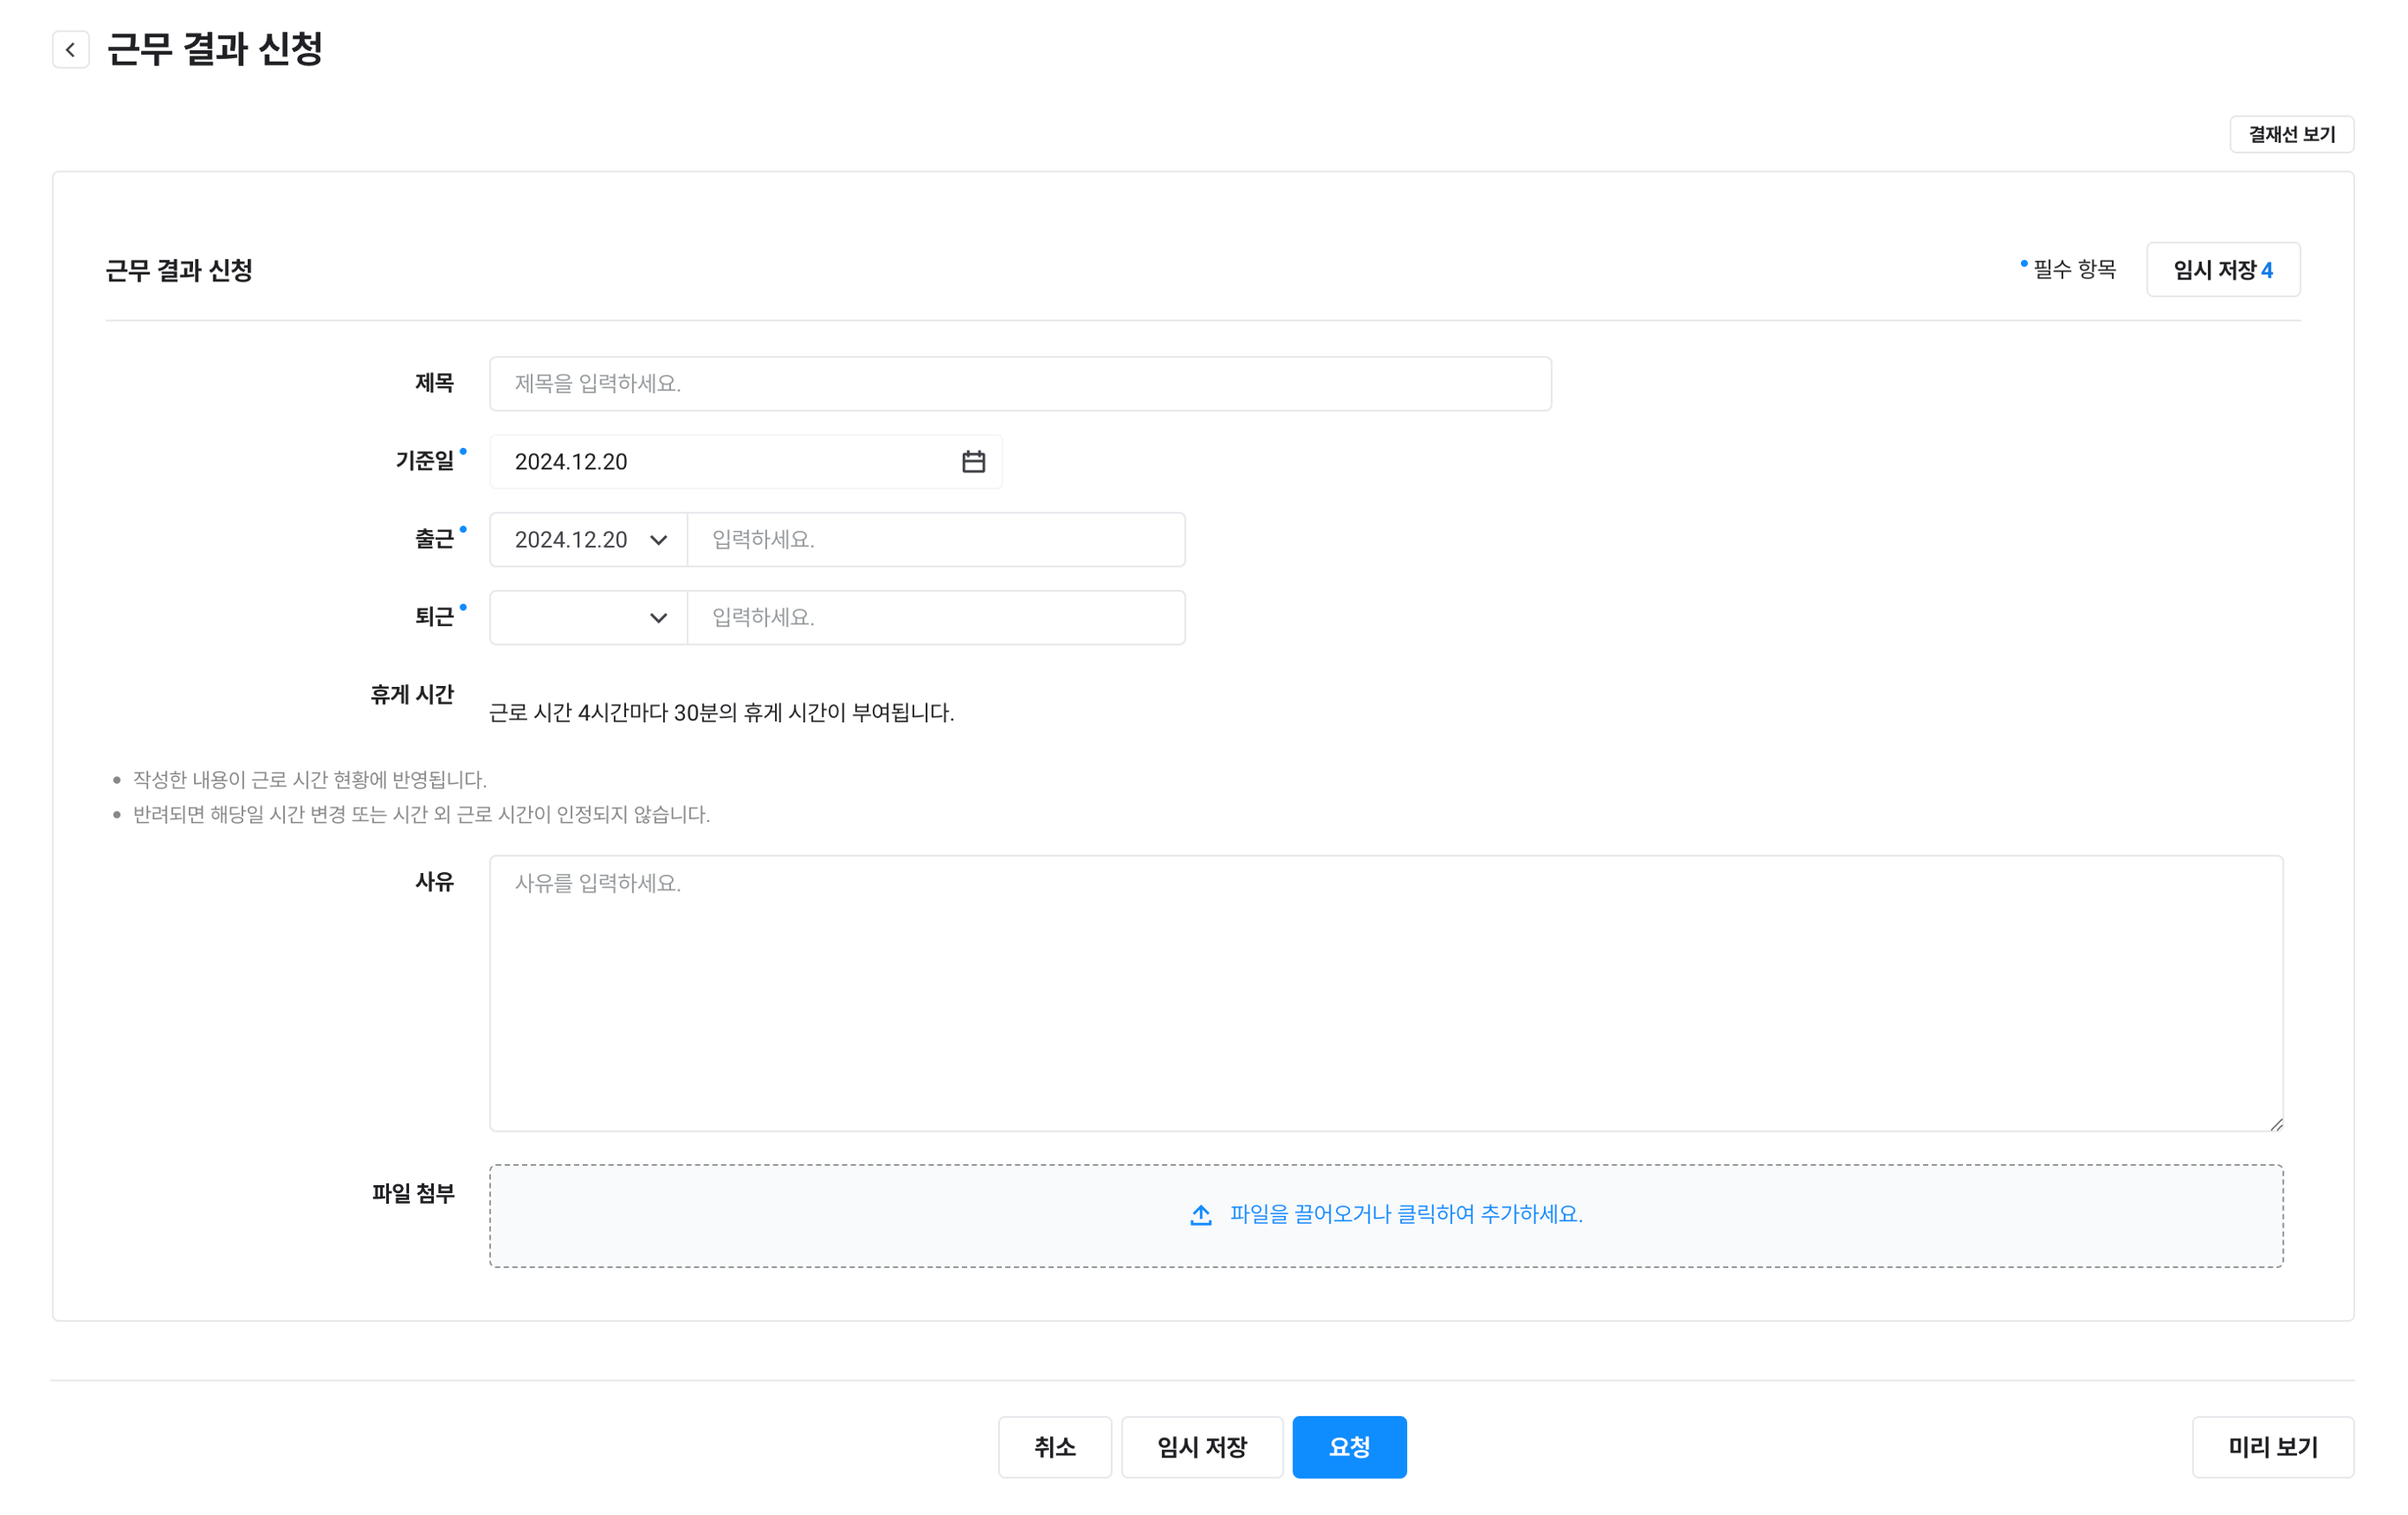This screenshot has width=2408, height=1515.
Task: Click the 출근 time input field
Action: (x=936, y=540)
